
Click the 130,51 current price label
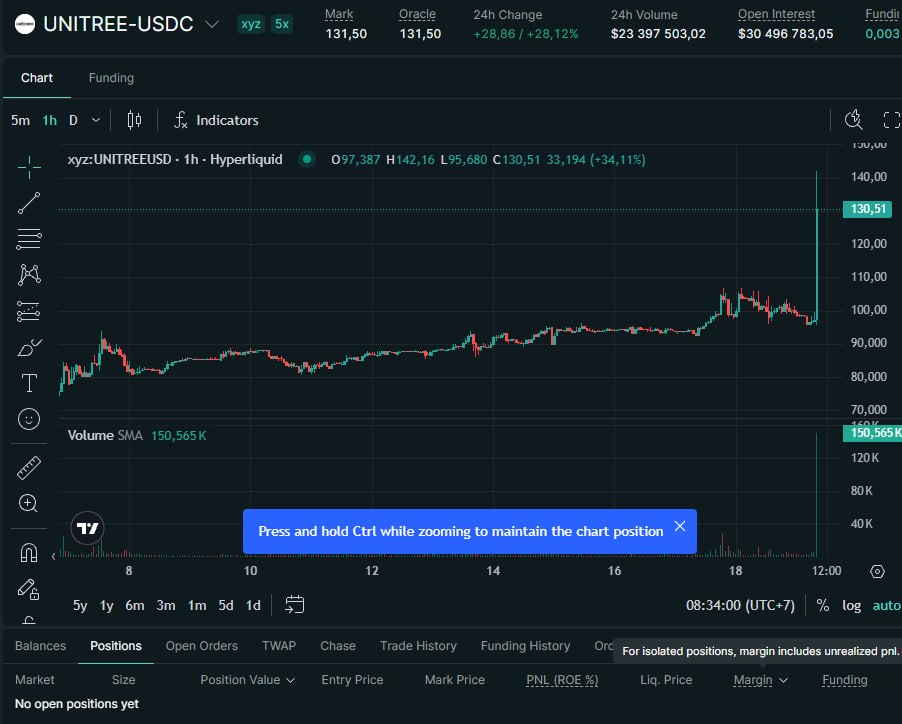[867, 209]
